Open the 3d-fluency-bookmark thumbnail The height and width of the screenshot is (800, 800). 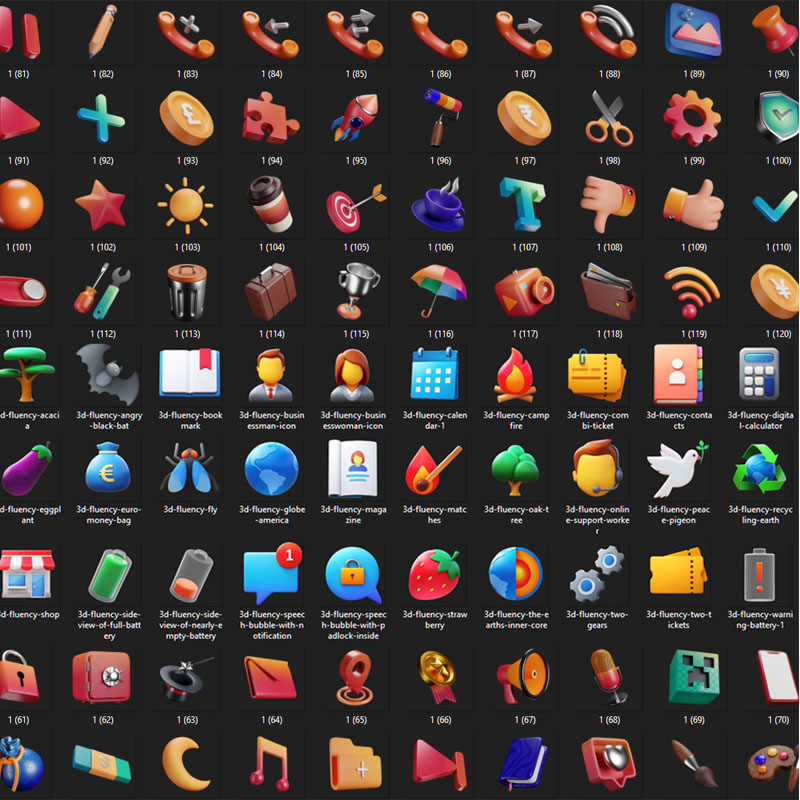click(190, 372)
